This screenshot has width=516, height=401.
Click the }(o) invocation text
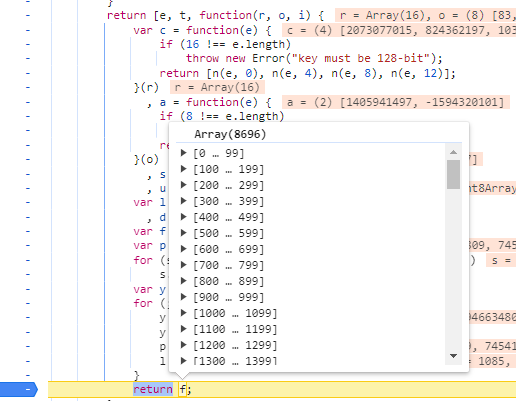(146, 159)
